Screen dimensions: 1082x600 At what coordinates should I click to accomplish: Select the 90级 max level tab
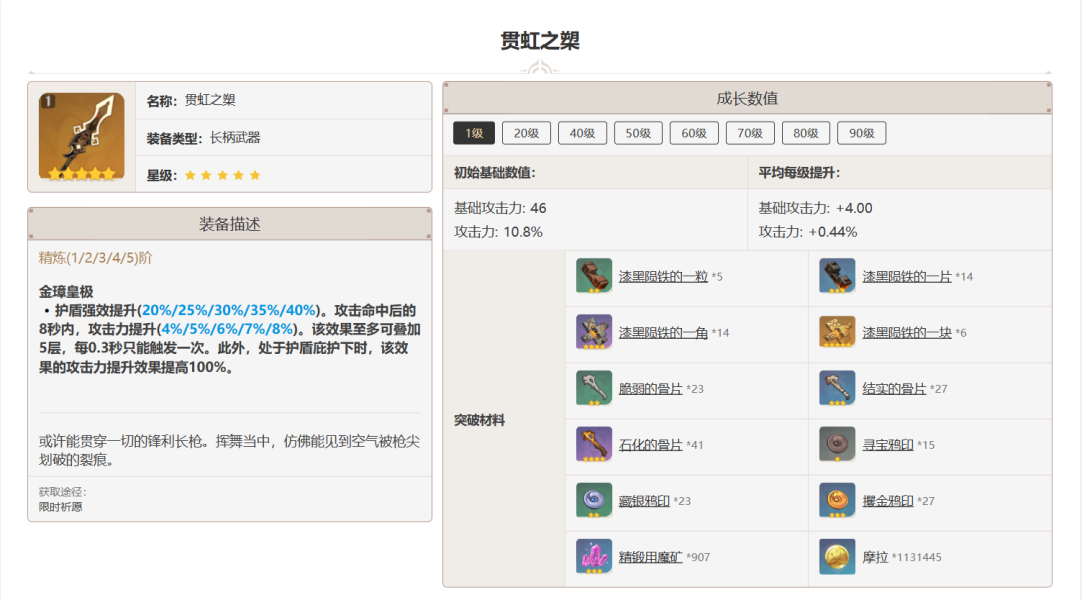861,134
